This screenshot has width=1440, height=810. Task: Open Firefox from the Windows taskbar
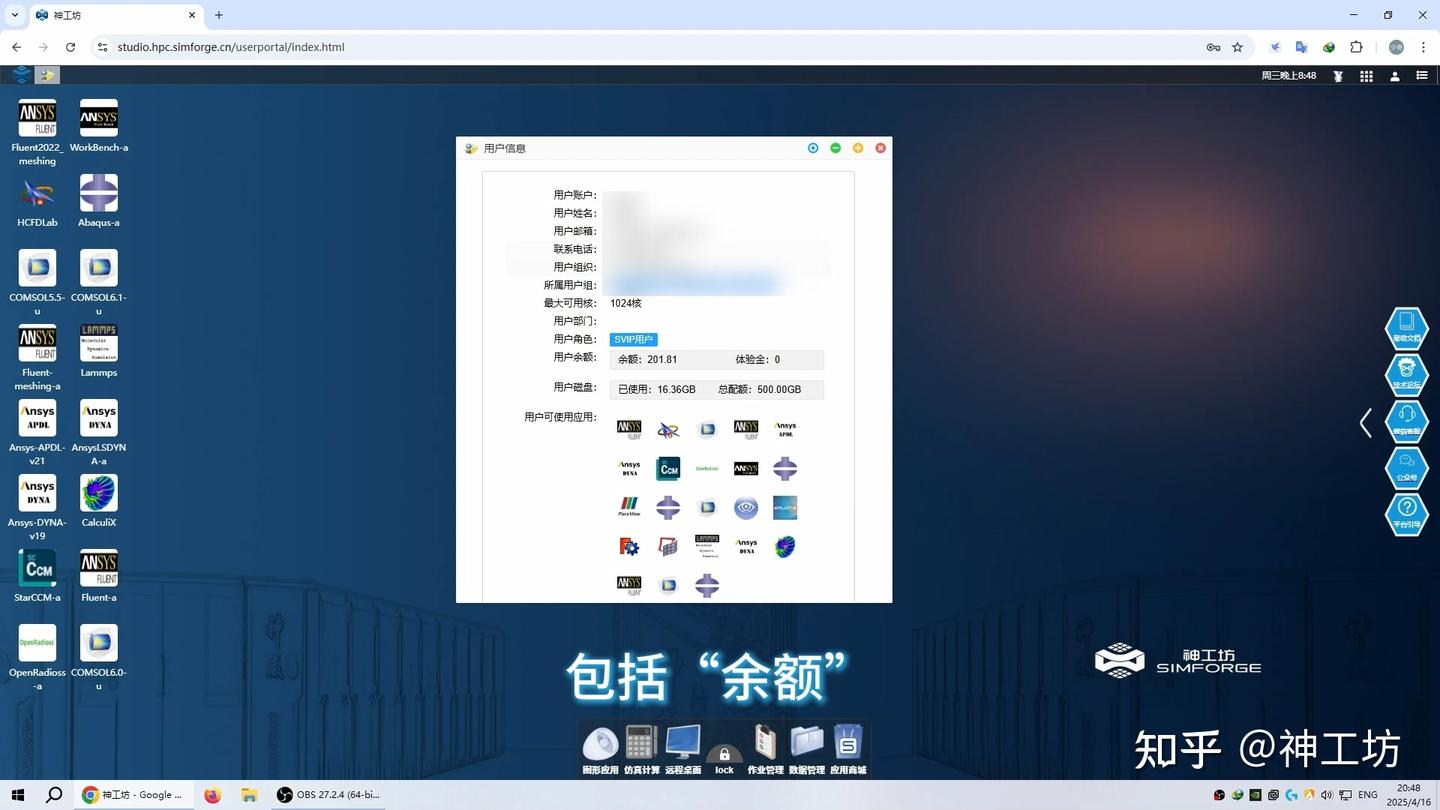click(212, 795)
